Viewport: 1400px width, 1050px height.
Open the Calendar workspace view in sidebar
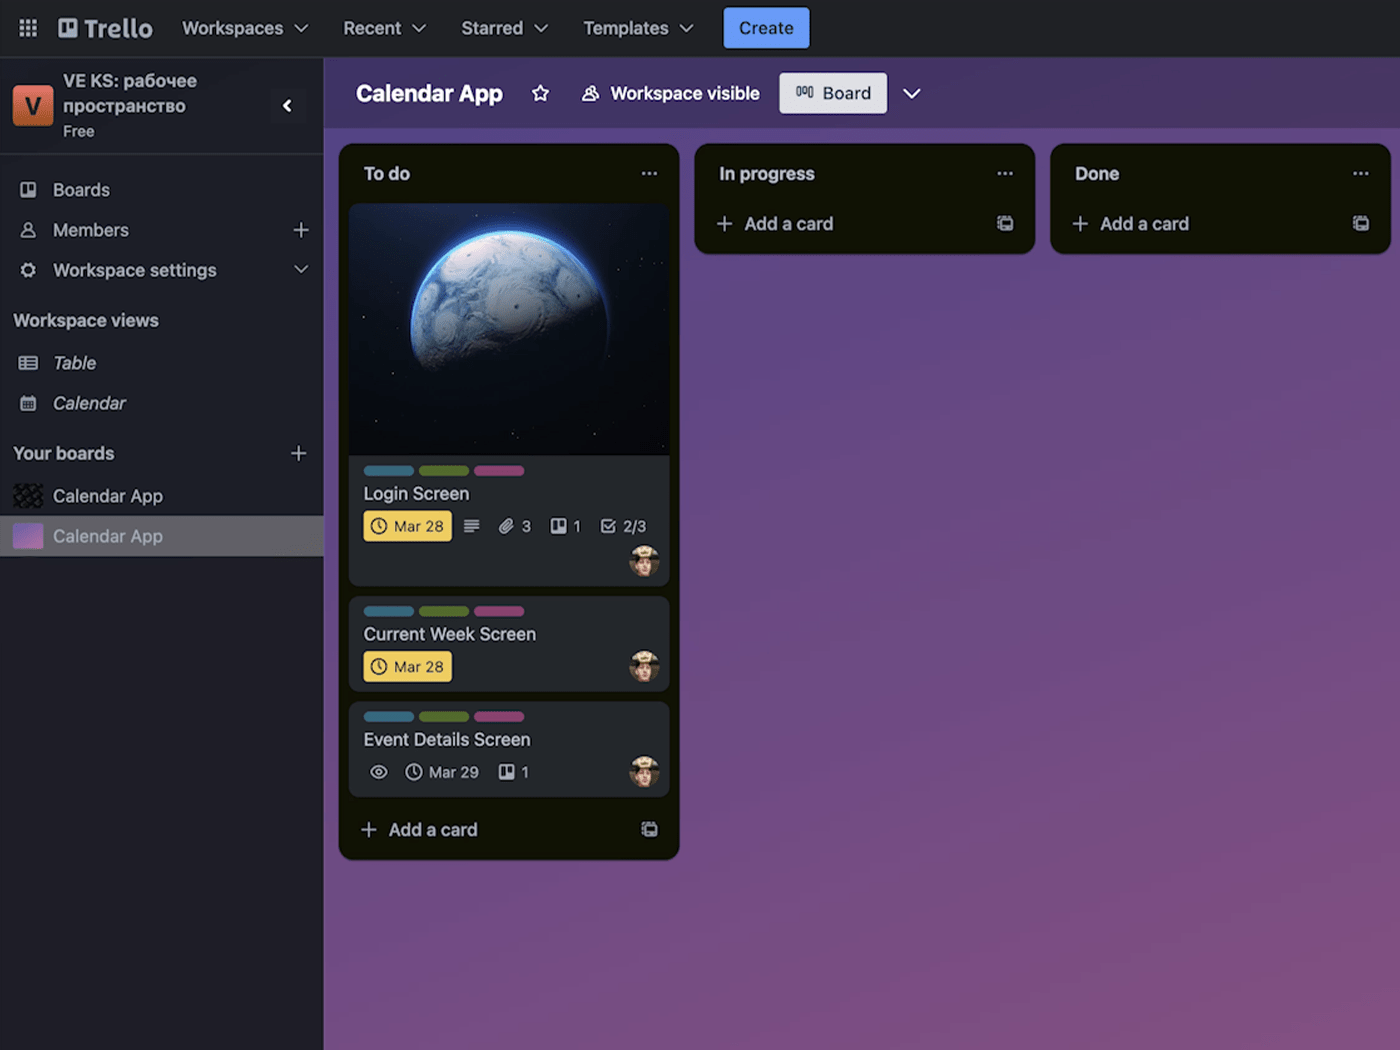click(90, 403)
